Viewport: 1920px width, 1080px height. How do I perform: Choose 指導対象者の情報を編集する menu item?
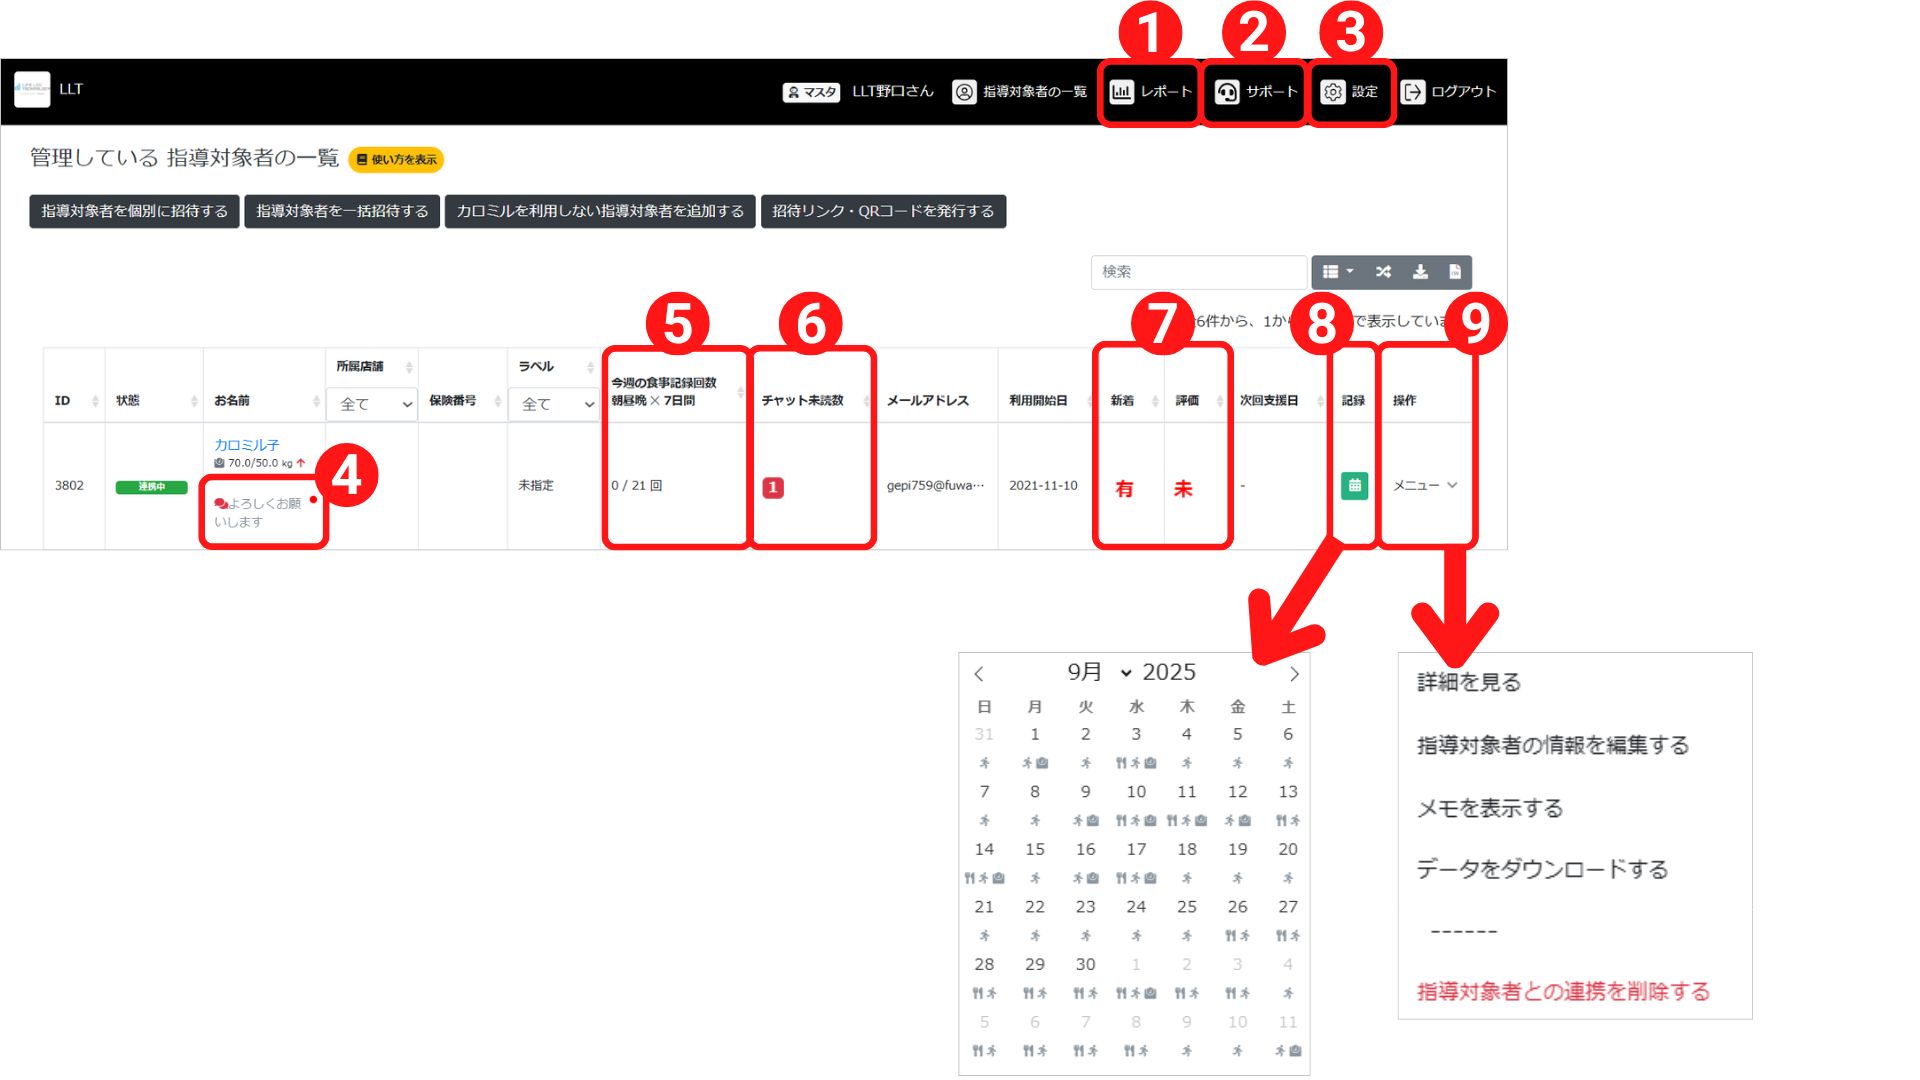[x=1552, y=745]
